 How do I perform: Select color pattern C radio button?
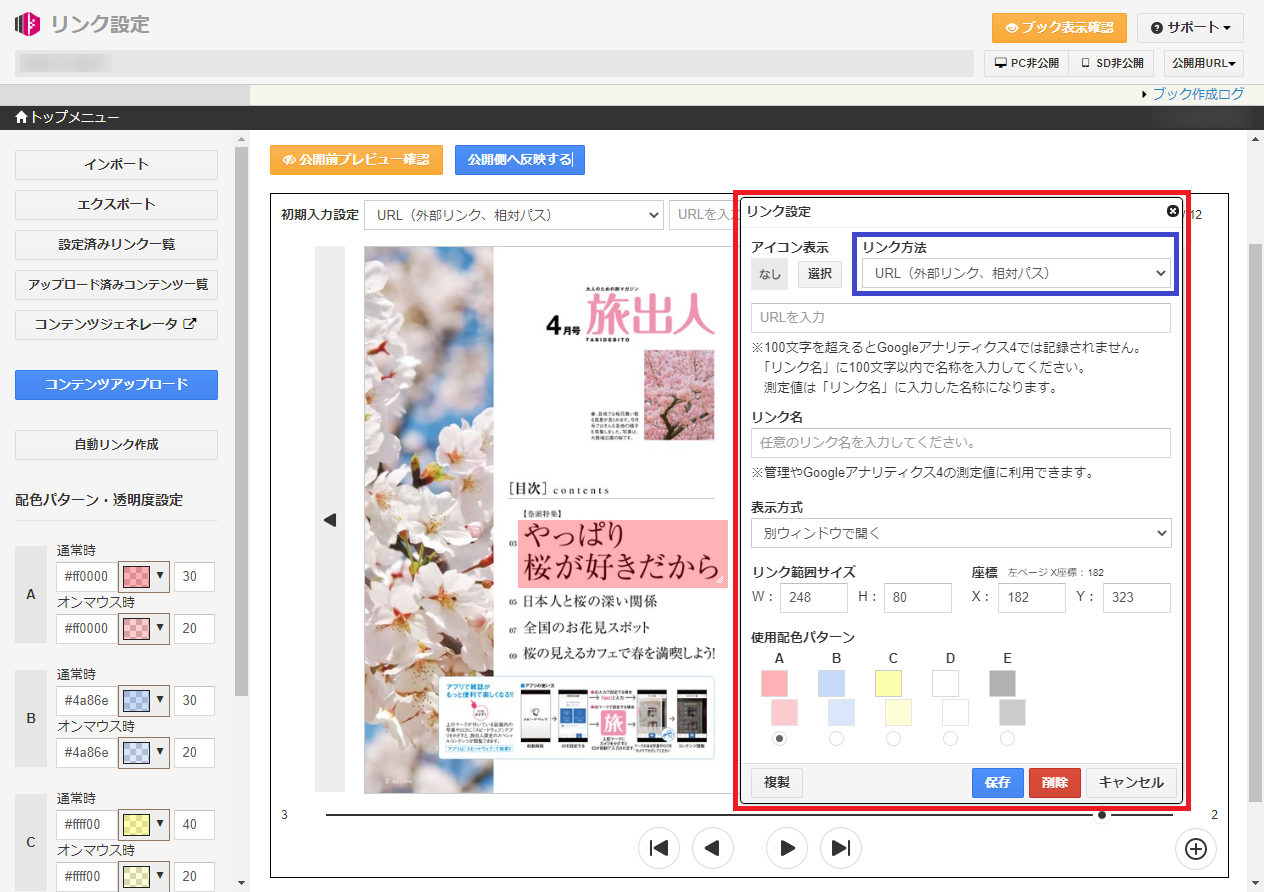click(x=893, y=738)
